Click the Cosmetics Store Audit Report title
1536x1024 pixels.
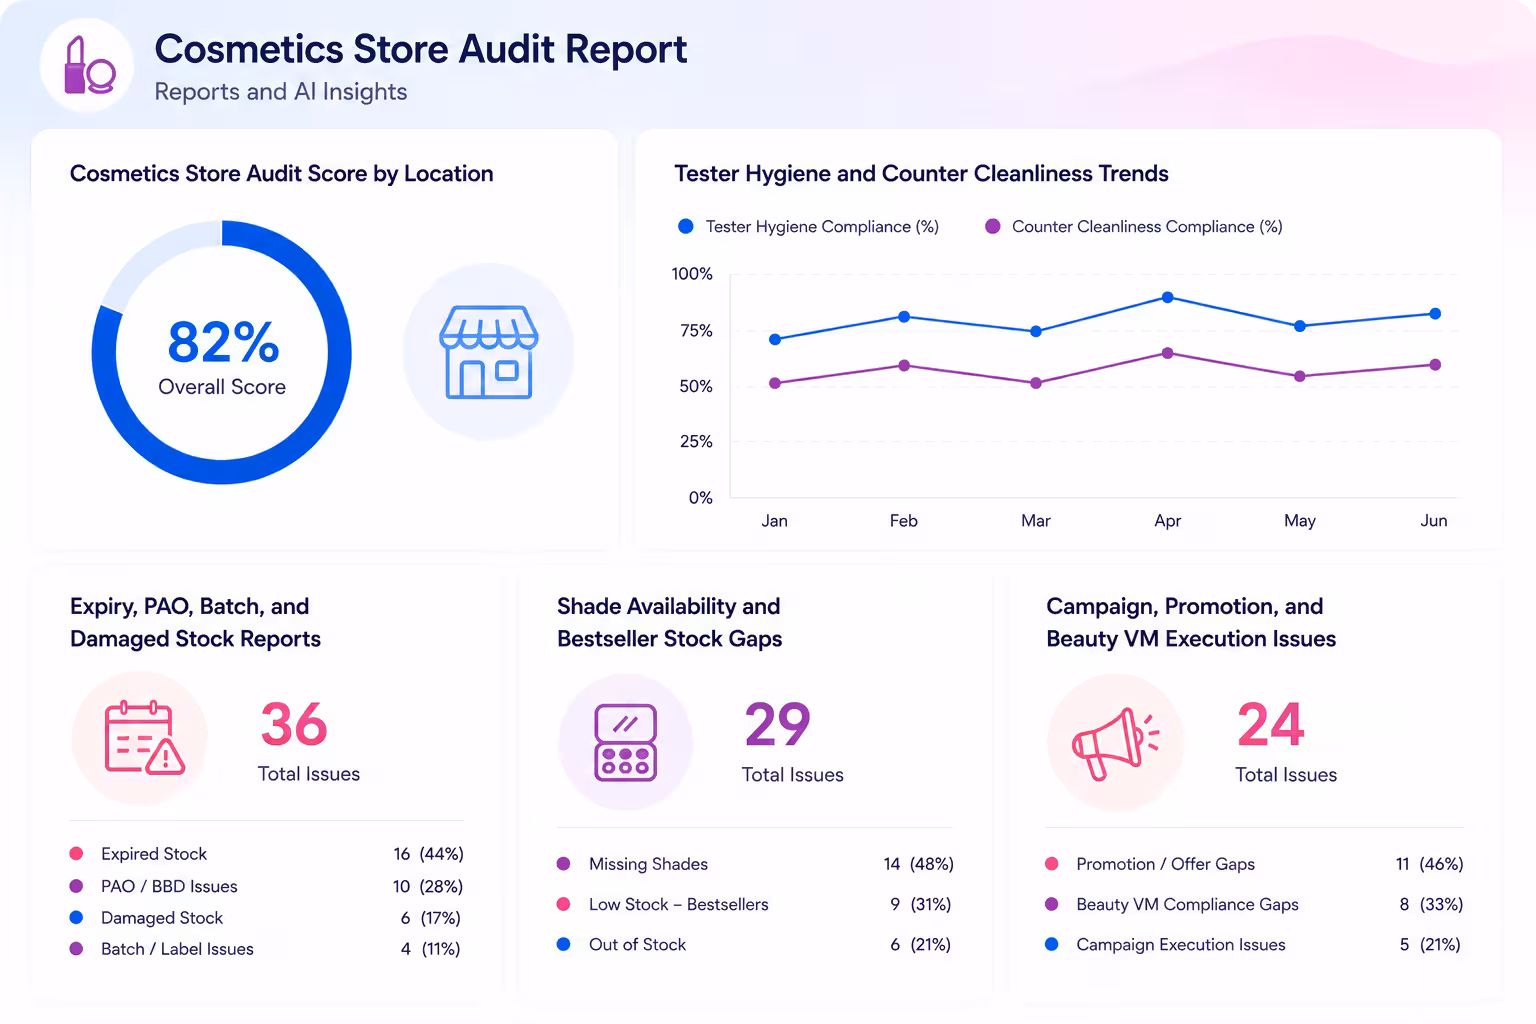421,49
